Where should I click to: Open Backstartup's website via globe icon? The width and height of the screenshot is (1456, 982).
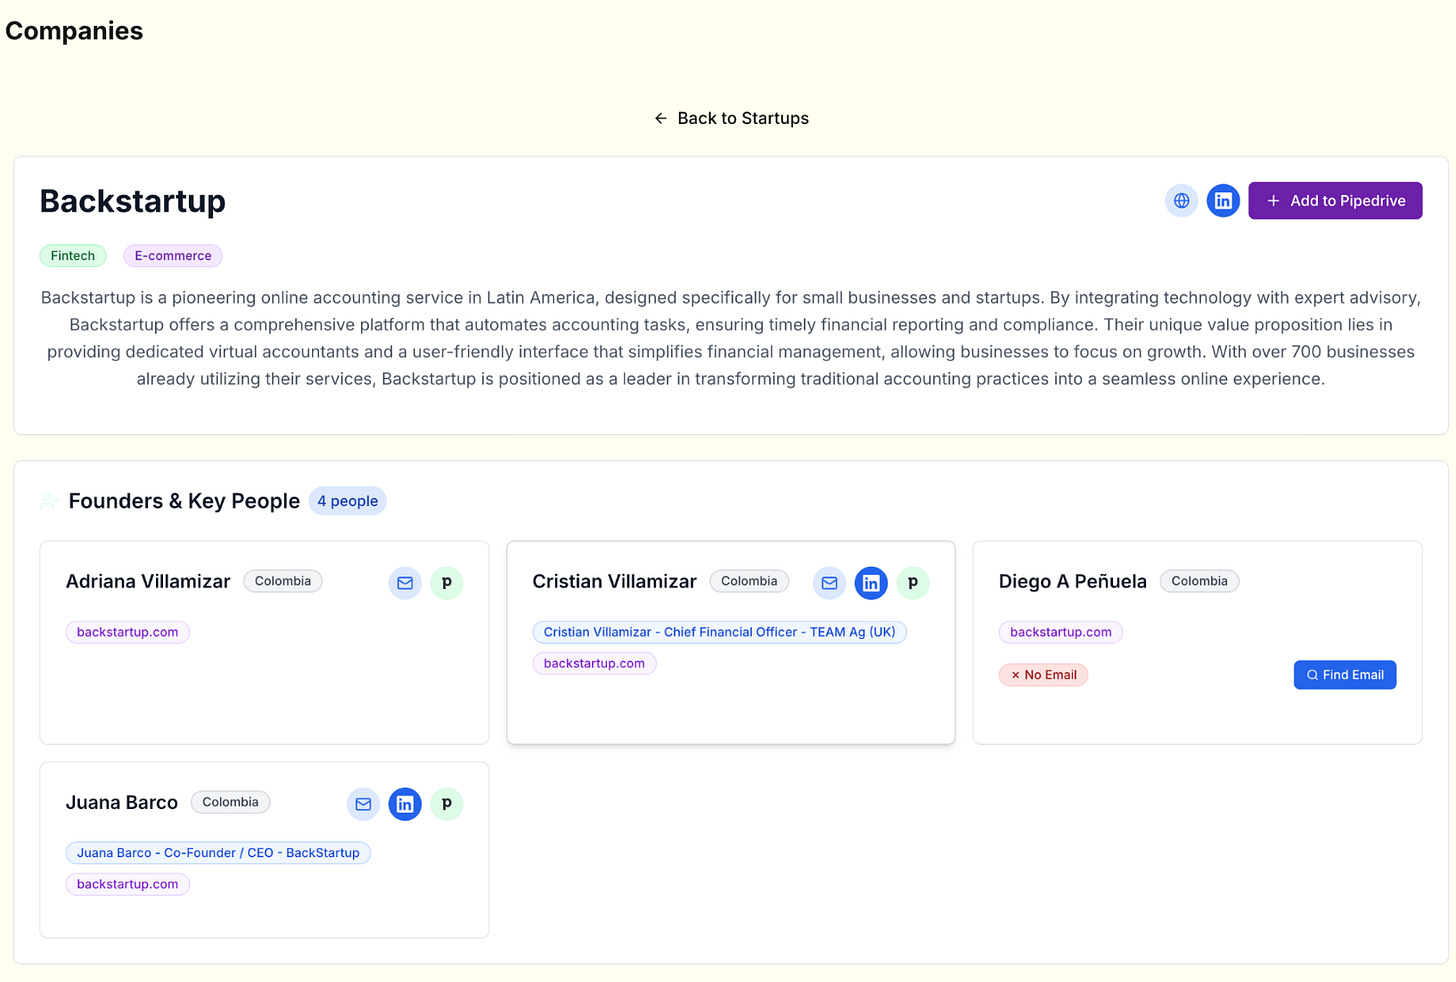point(1181,201)
